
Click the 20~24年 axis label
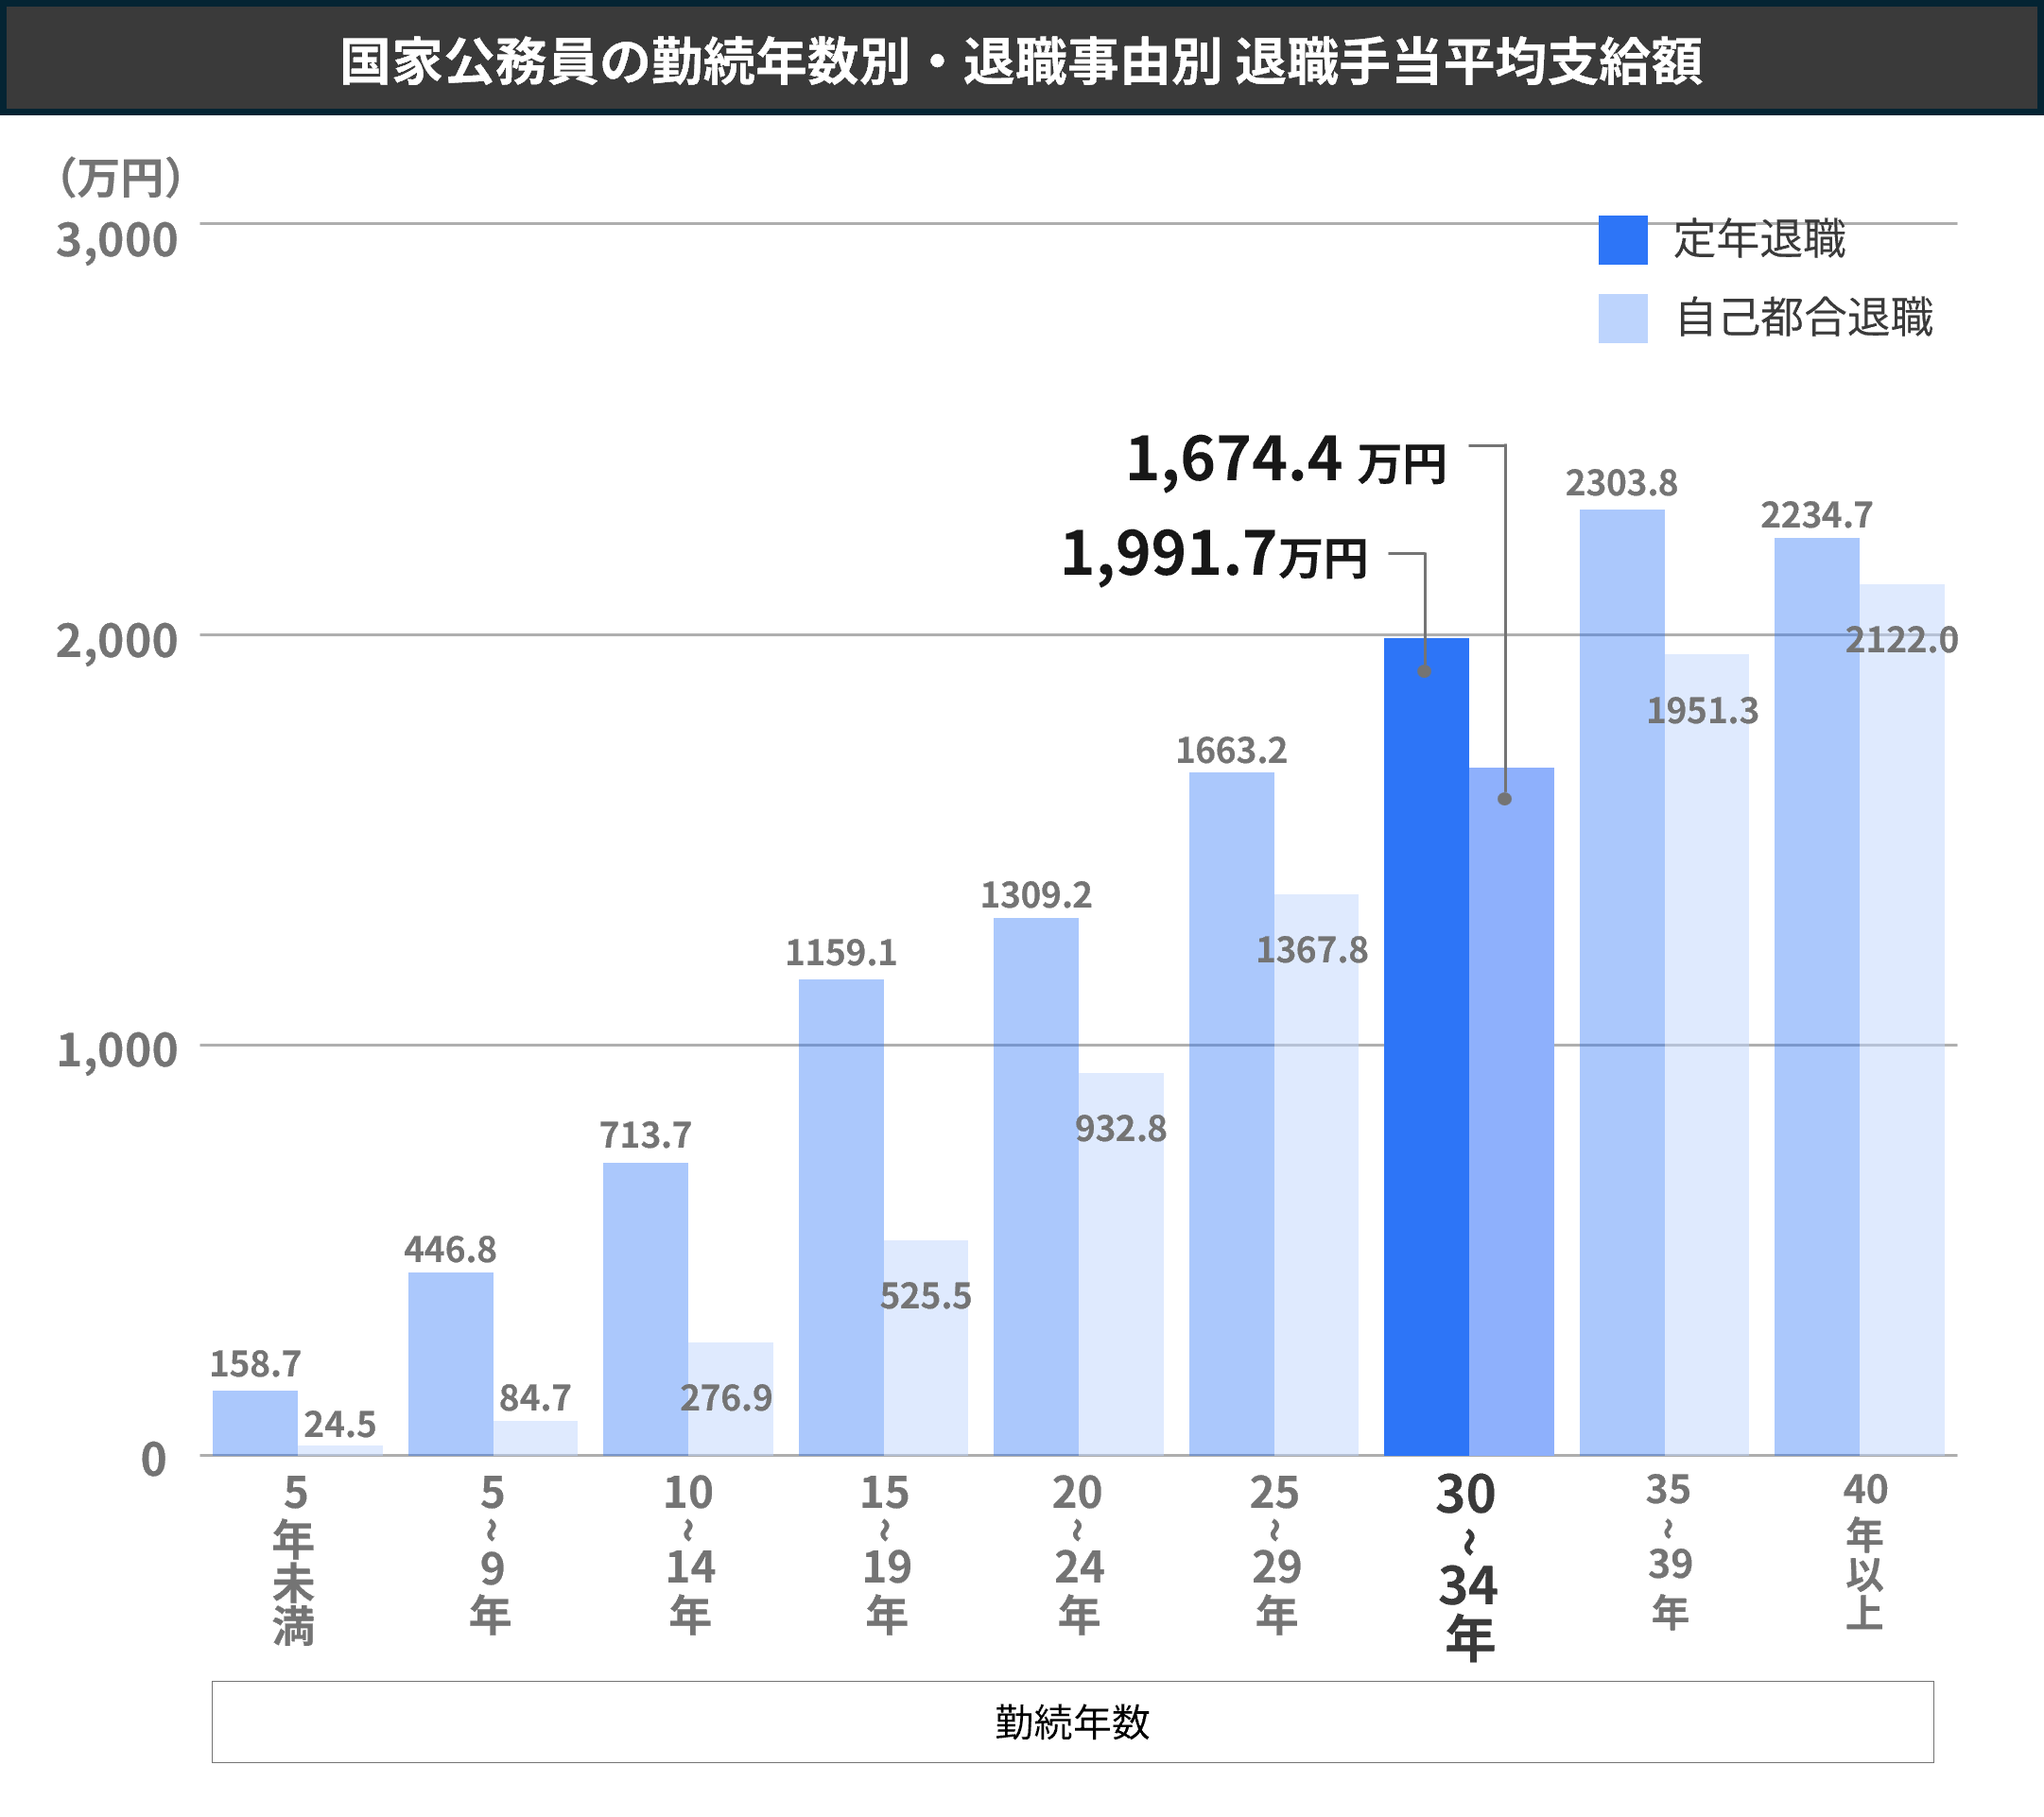tap(1078, 1553)
